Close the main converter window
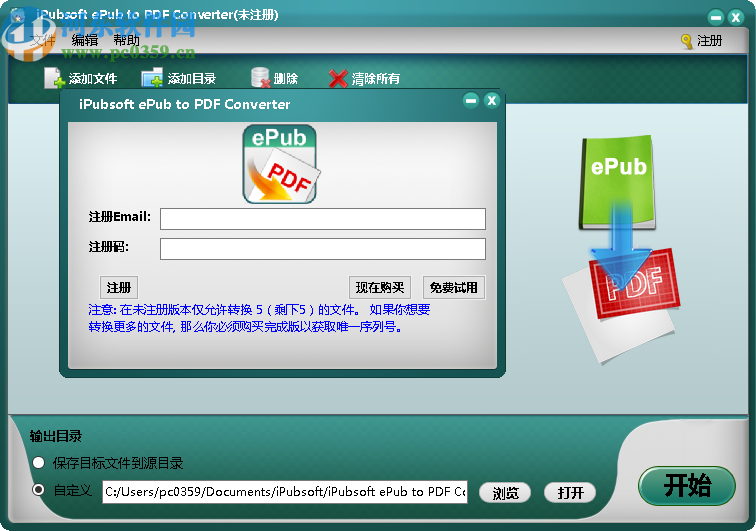This screenshot has height=531, width=756. click(736, 18)
